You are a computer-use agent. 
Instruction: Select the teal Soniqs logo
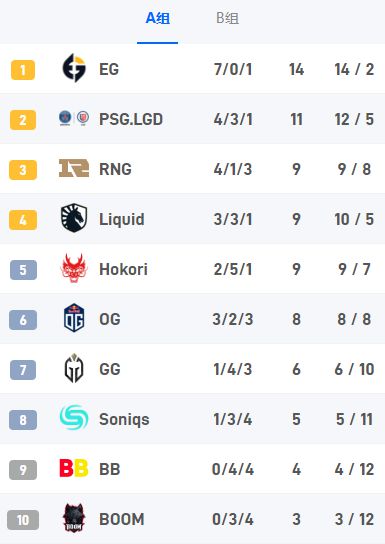pos(74,418)
